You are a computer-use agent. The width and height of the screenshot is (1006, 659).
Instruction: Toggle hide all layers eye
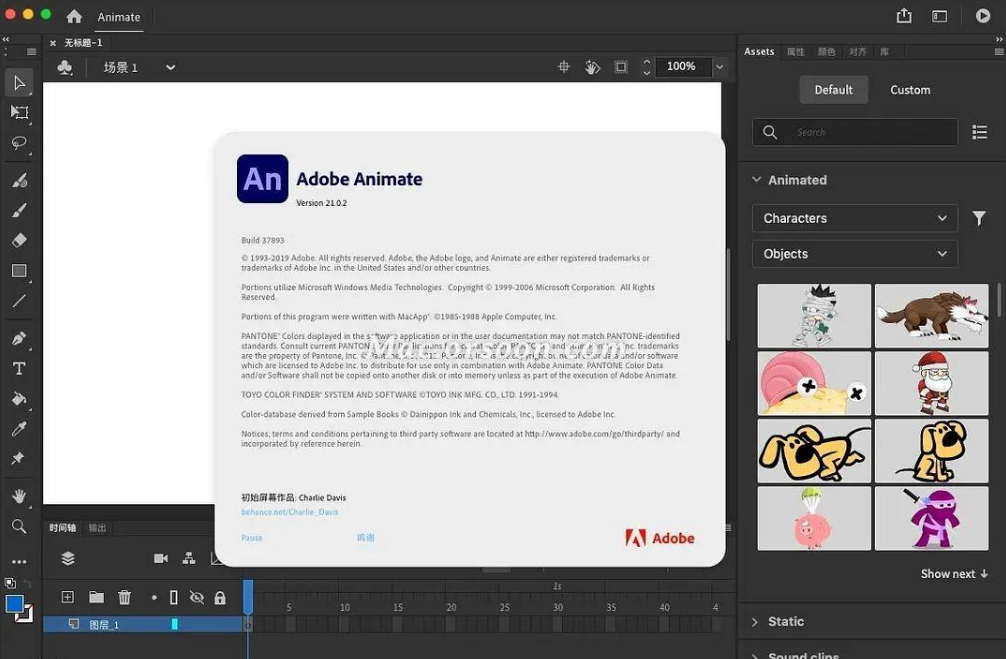197,597
